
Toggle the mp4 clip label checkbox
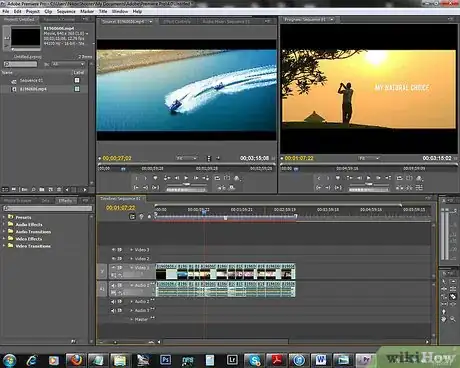[77, 89]
